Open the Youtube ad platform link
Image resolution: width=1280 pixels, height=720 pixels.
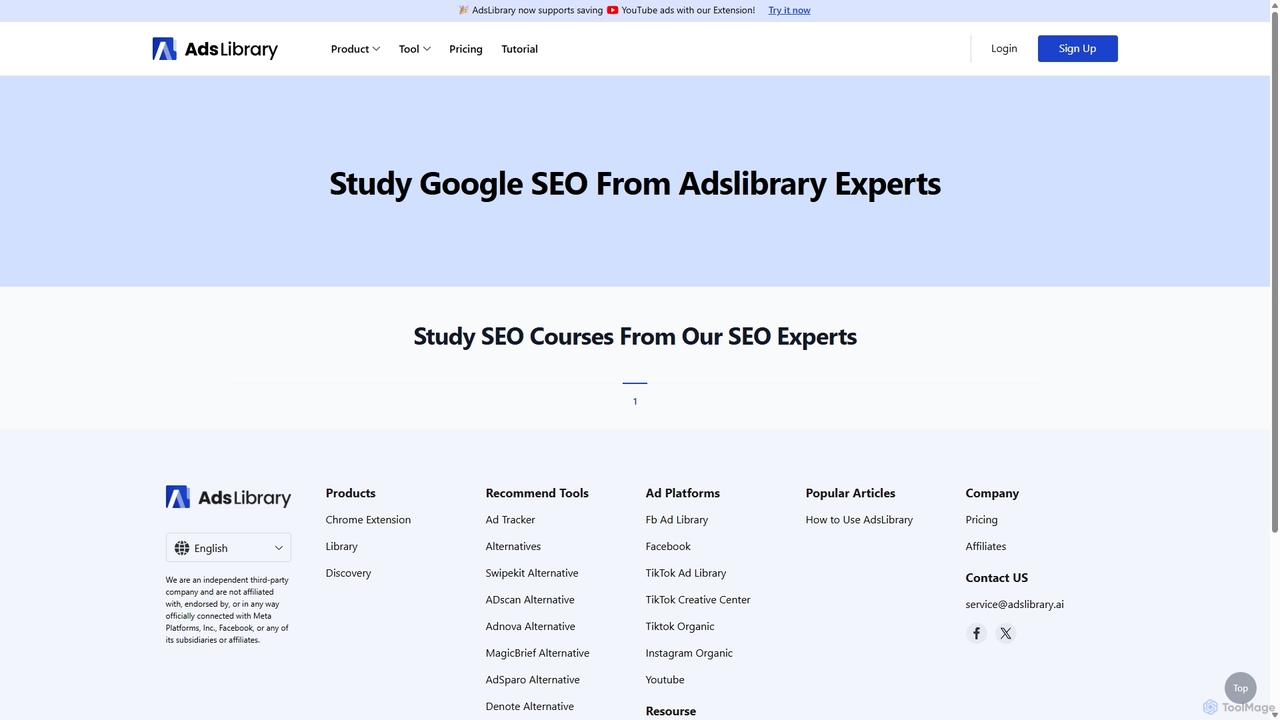665,680
